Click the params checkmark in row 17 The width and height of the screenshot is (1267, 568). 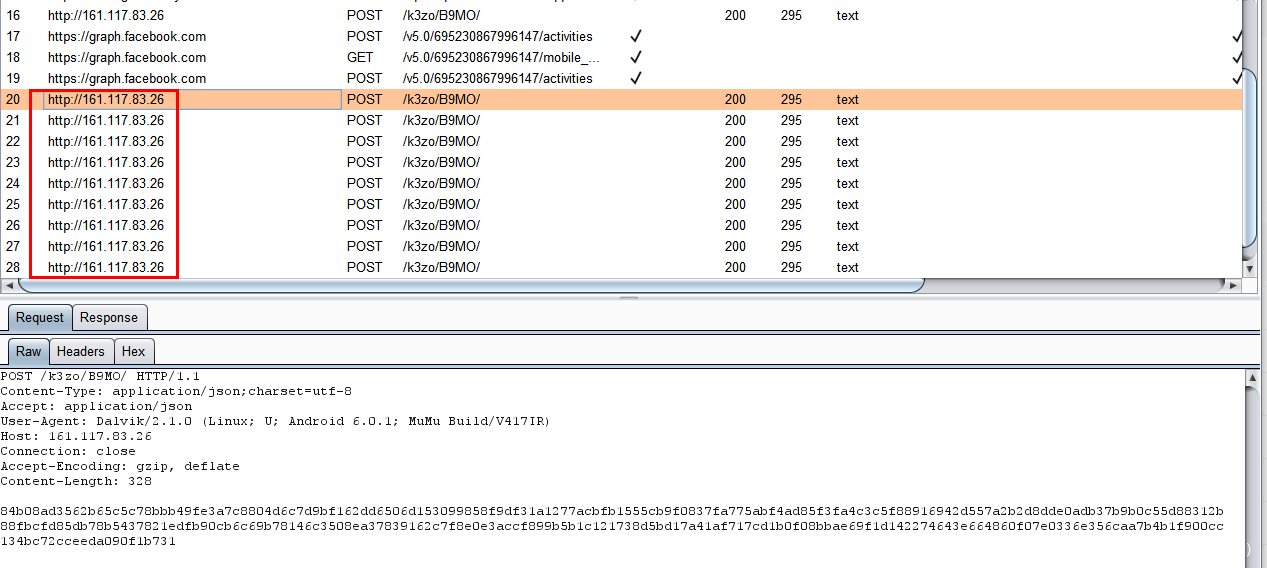pyautogui.click(x=635, y=36)
